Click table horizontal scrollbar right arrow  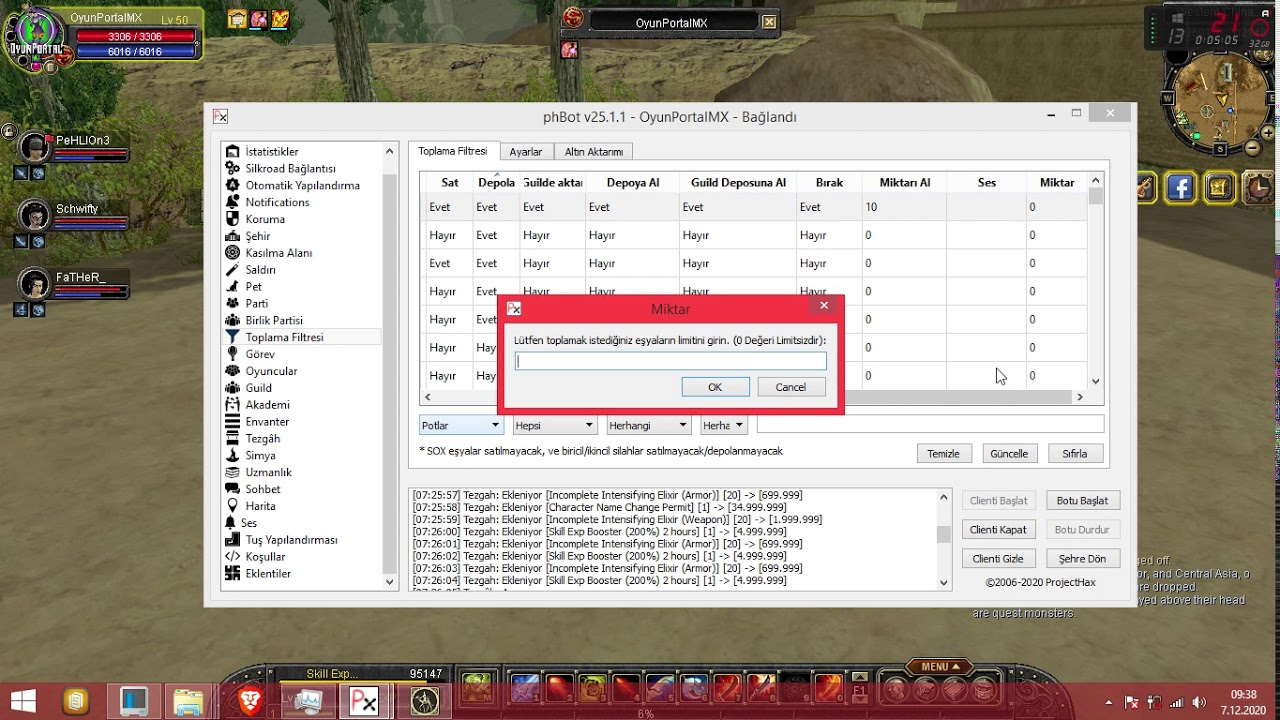[x=1079, y=397]
